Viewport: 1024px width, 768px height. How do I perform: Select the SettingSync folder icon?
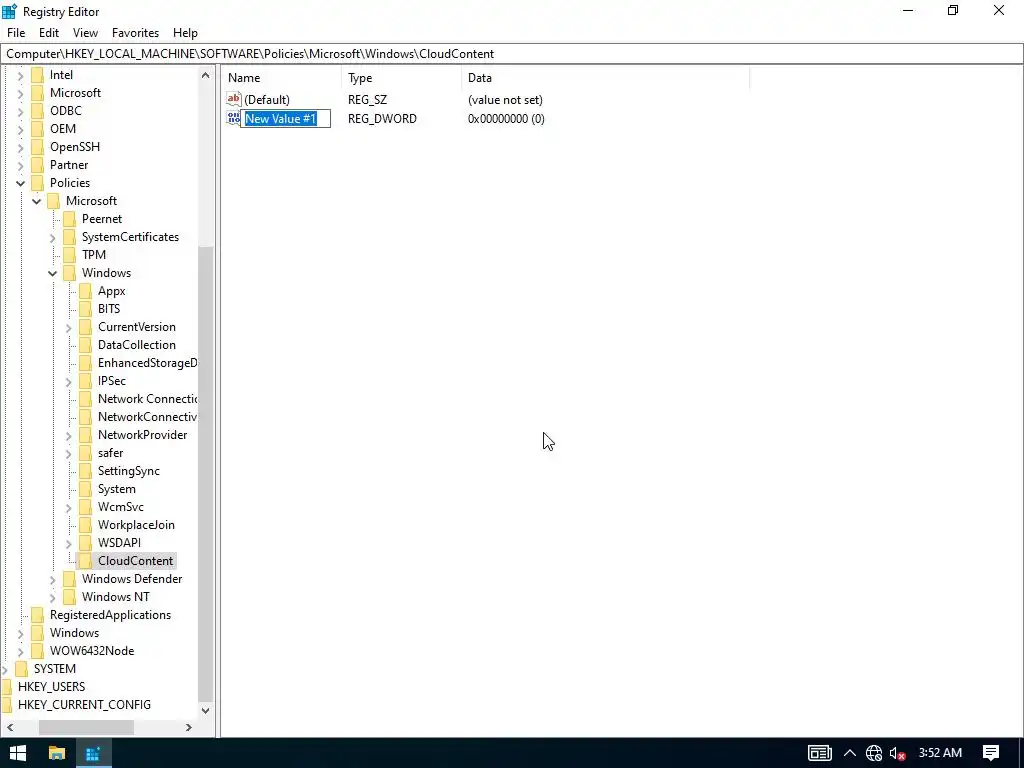point(86,471)
